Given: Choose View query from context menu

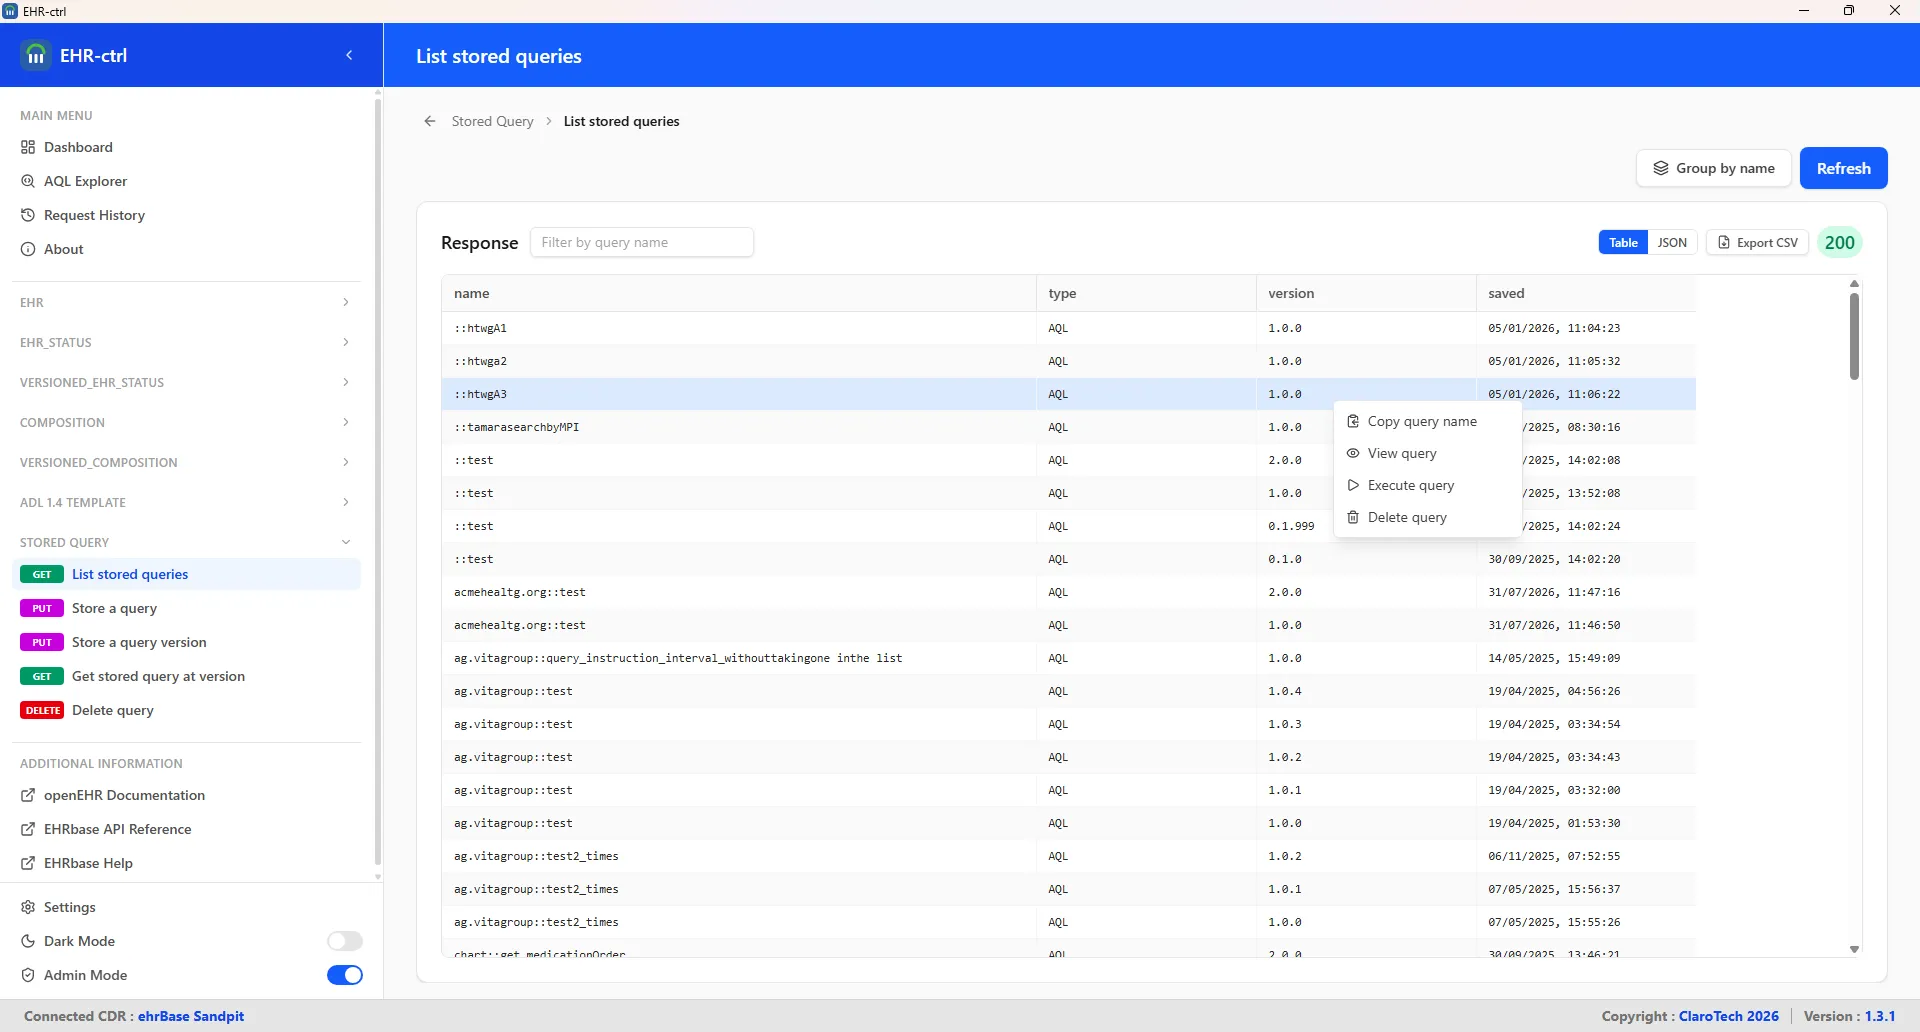Looking at the screenshot, I should pyautogui.click(x=1427, y=453).
